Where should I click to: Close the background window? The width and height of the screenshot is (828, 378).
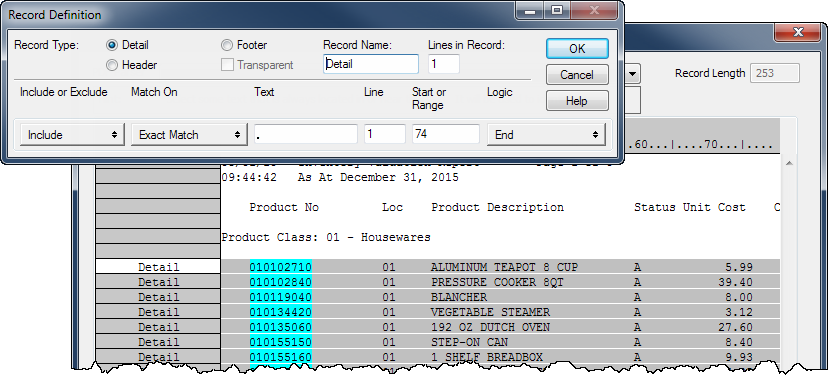[x=797, y=32]
